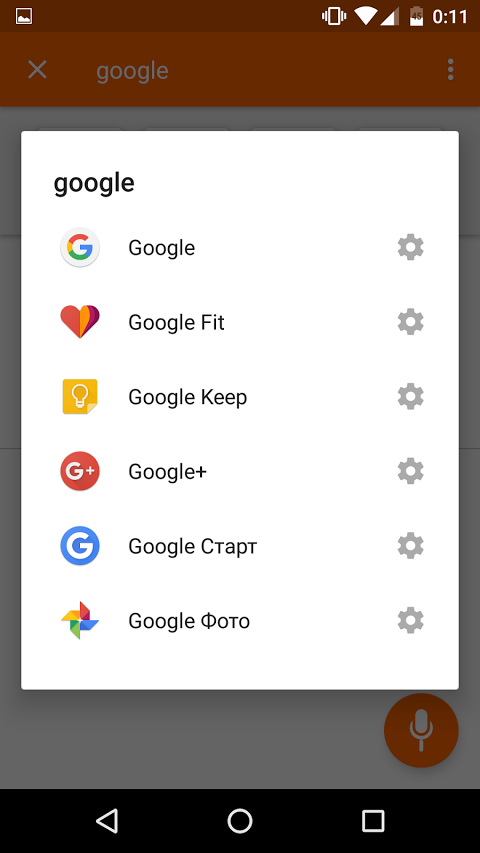Tap the Google Fit heart icon
Image resolution: width=480 pixels, height=853 pixels.
(x=79, y=322)
